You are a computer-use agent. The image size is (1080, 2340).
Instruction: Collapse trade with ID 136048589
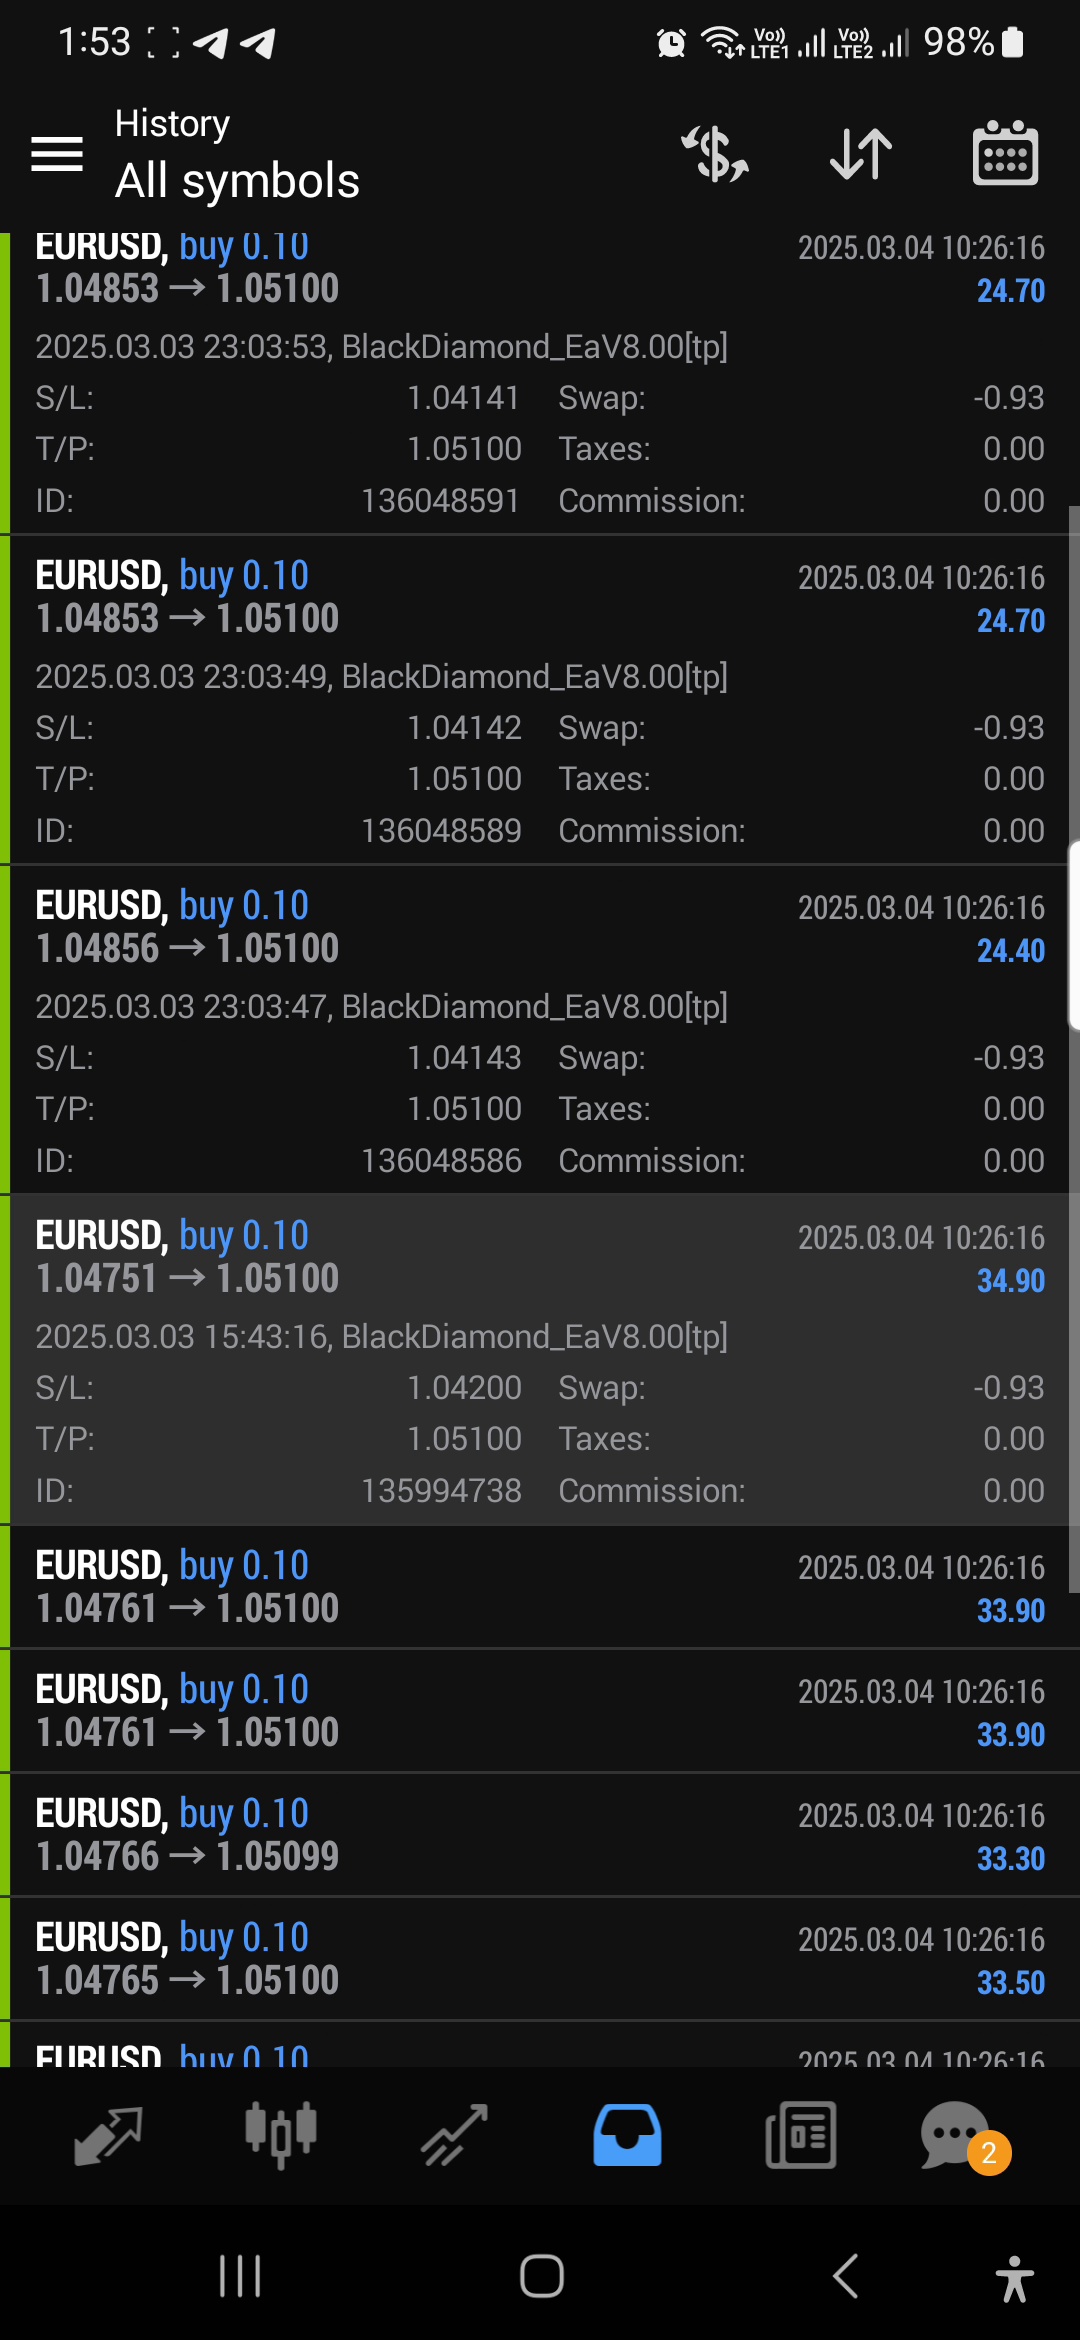click(x=540, y=700)
